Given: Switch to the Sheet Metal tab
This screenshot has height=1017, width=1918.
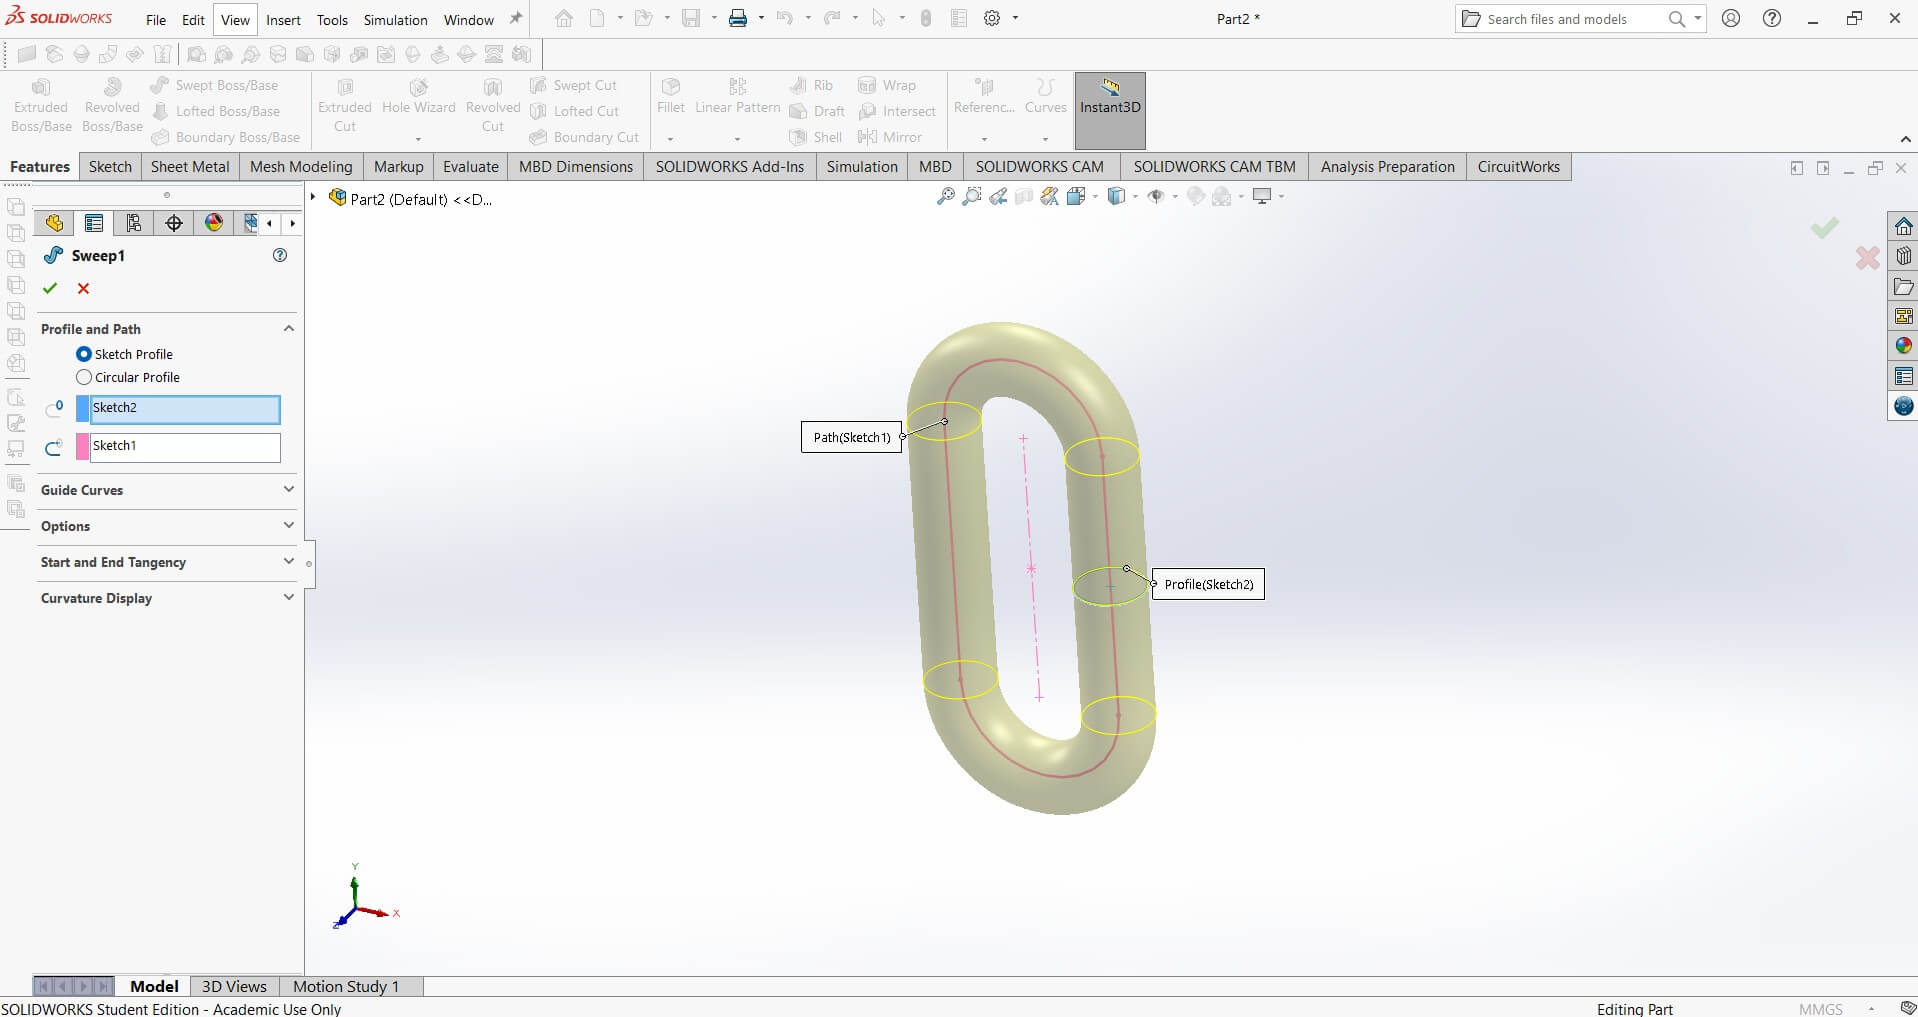Looking at the screenshot, I should [x=190, y=166].
